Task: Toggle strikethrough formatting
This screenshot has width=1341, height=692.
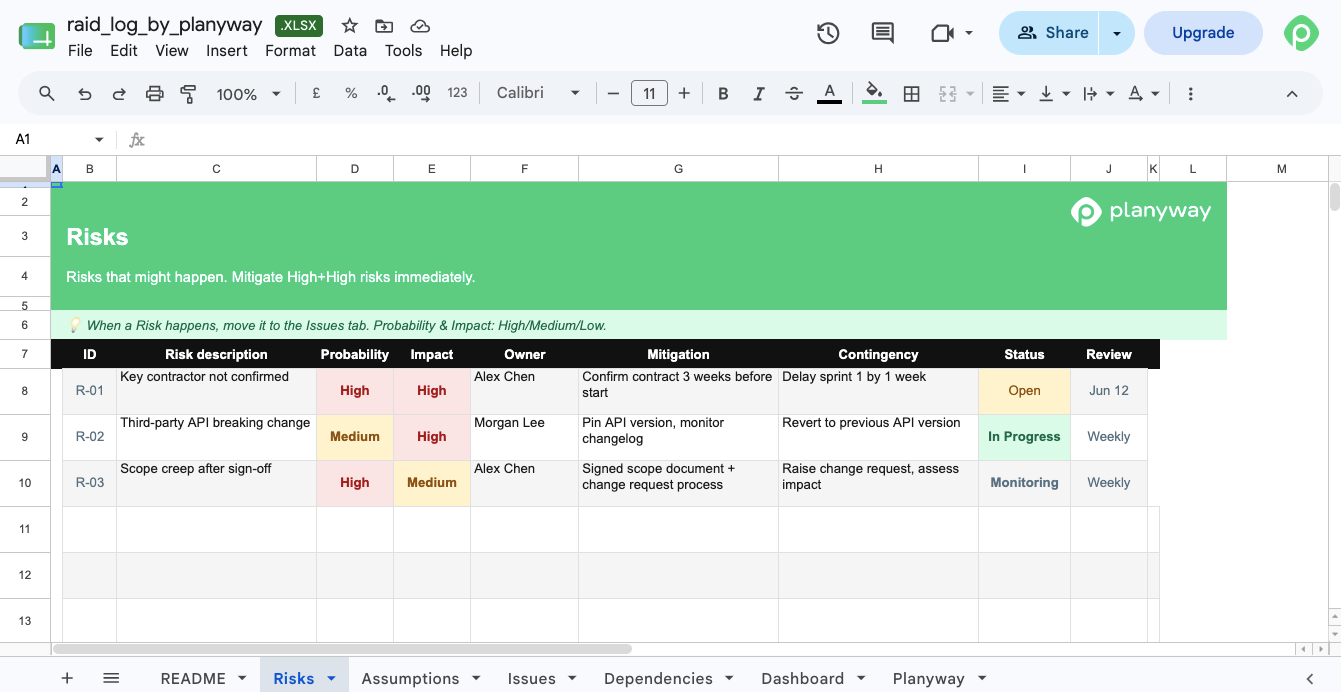Action: point(794,93)
